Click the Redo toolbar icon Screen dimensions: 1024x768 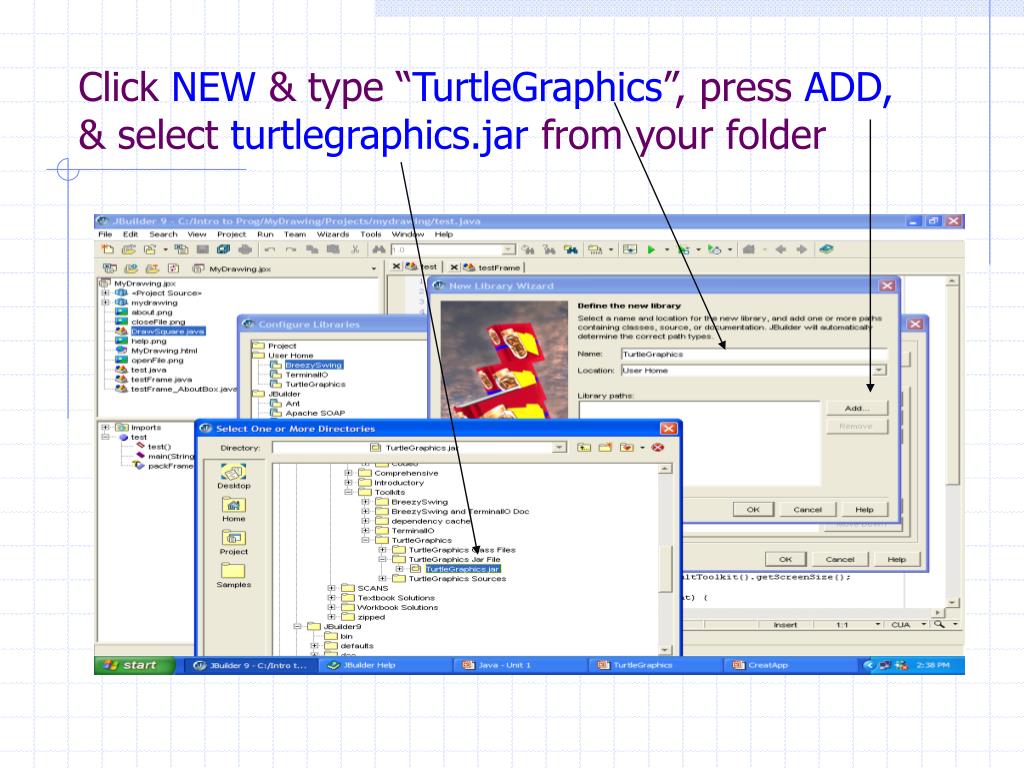click(x=291, y=249)
